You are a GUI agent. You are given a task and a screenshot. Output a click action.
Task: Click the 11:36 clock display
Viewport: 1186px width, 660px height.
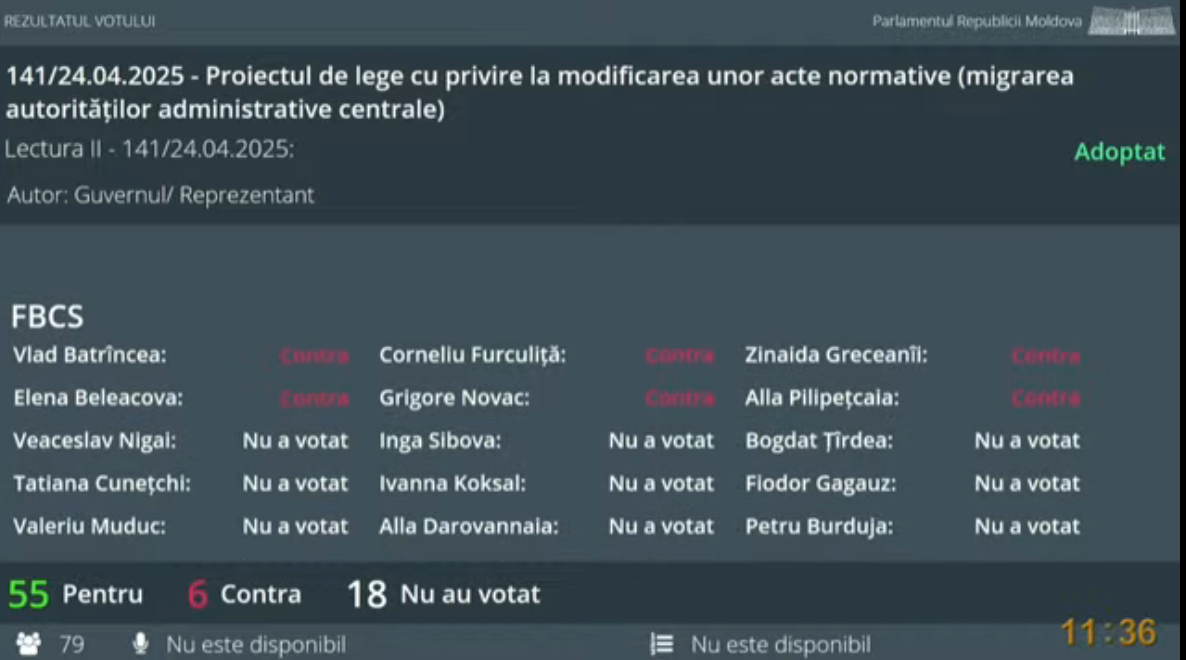tap(1108, 632)
